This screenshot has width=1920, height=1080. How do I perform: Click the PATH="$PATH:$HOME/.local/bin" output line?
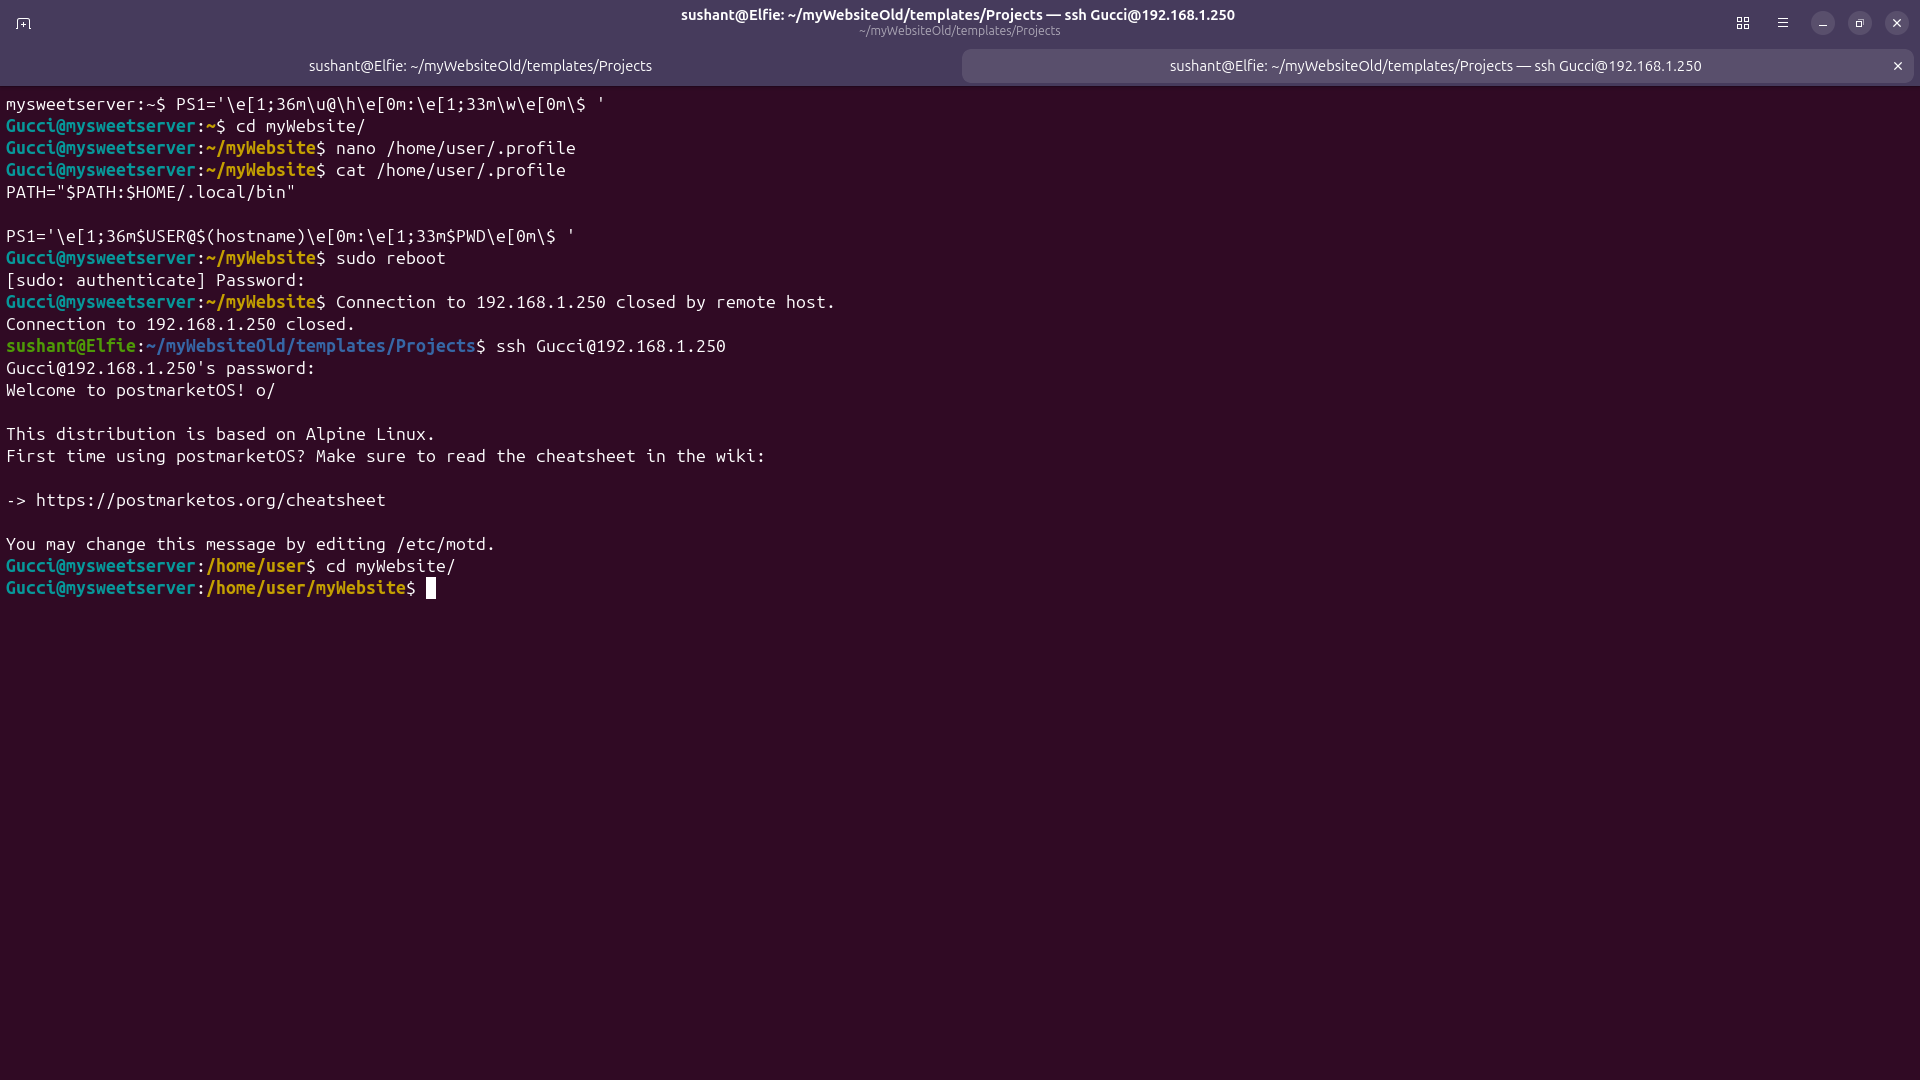click(x=151, y=192)
